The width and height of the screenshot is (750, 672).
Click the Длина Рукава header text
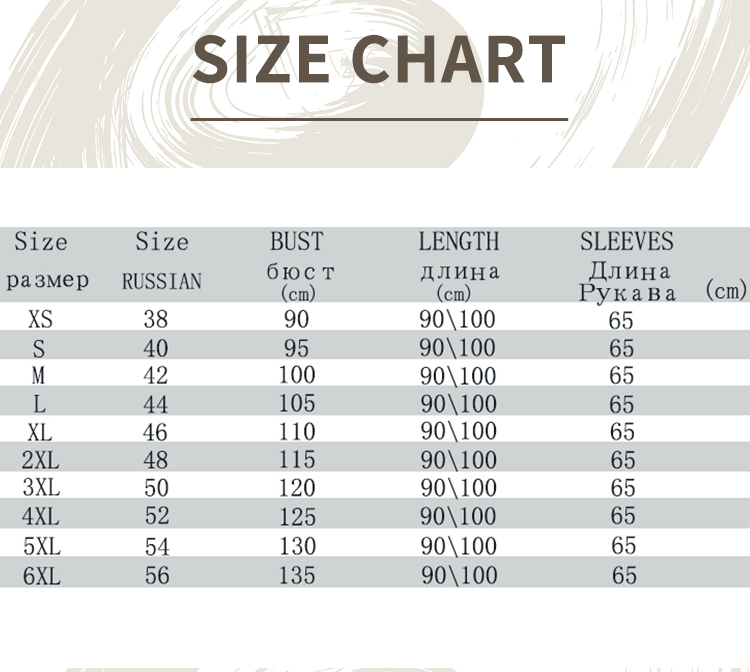(628, 282)
